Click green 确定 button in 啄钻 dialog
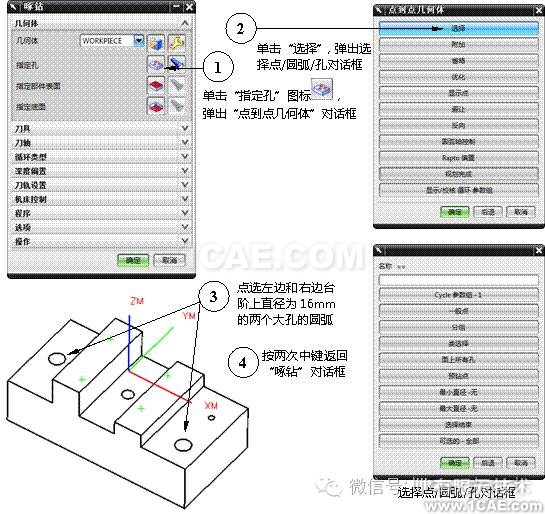 point(133,260)
